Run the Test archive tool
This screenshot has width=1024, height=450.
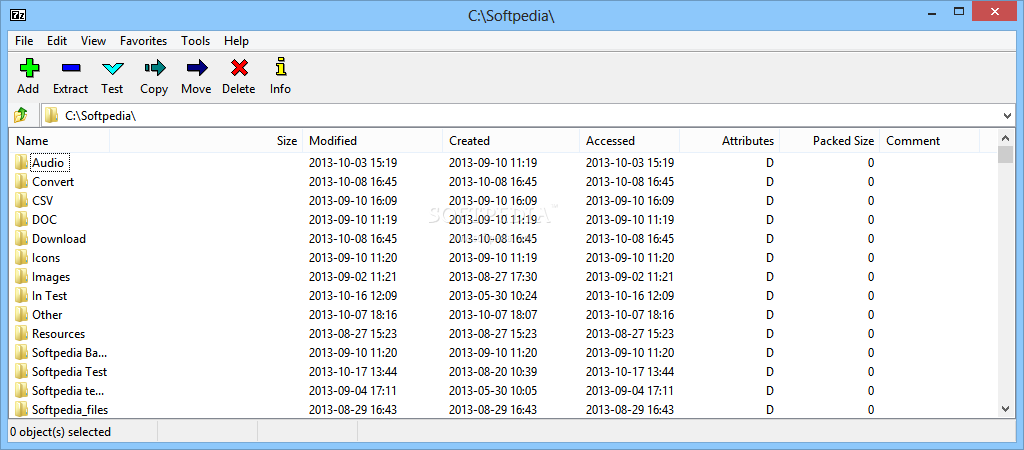(112, 67)
